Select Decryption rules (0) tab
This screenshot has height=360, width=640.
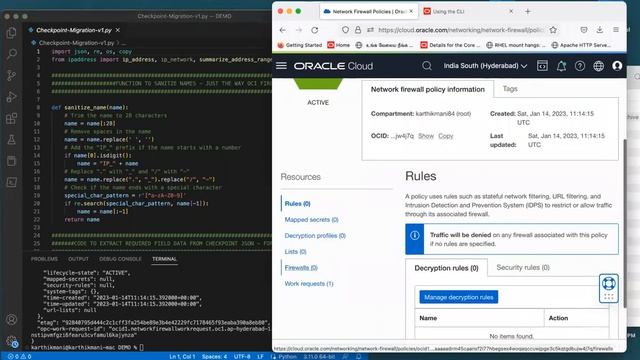446,268
